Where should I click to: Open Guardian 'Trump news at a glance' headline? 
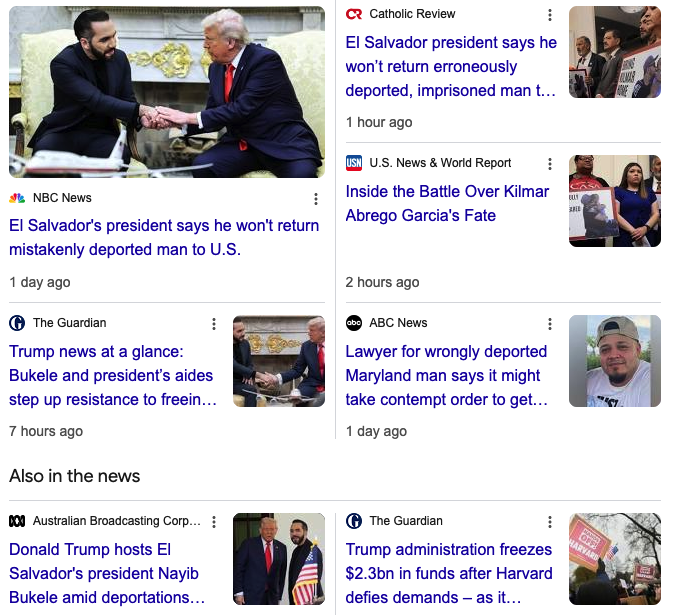click(x=113, y=375)
